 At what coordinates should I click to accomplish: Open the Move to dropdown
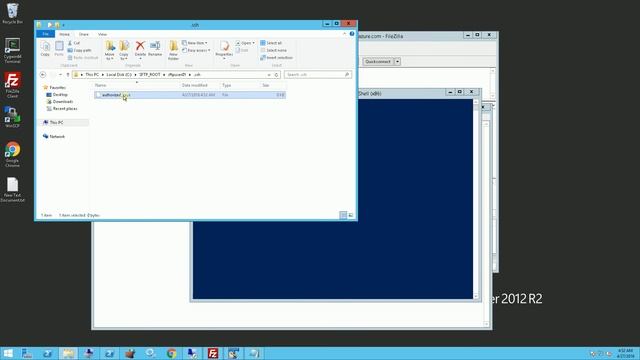[x=109, y=50]
